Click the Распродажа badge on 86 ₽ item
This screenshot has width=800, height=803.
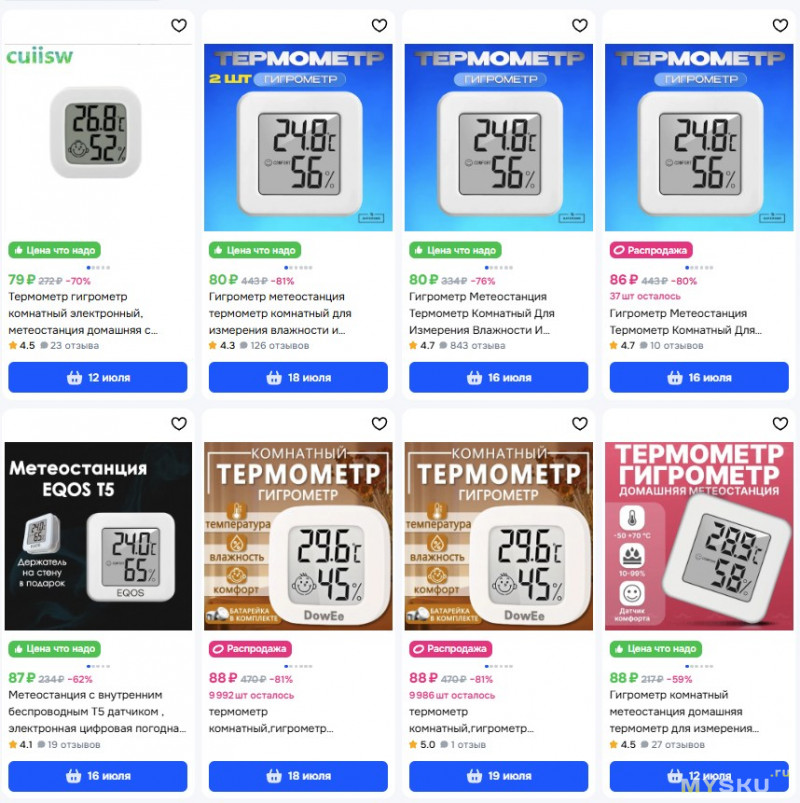[x=651, y=250]
